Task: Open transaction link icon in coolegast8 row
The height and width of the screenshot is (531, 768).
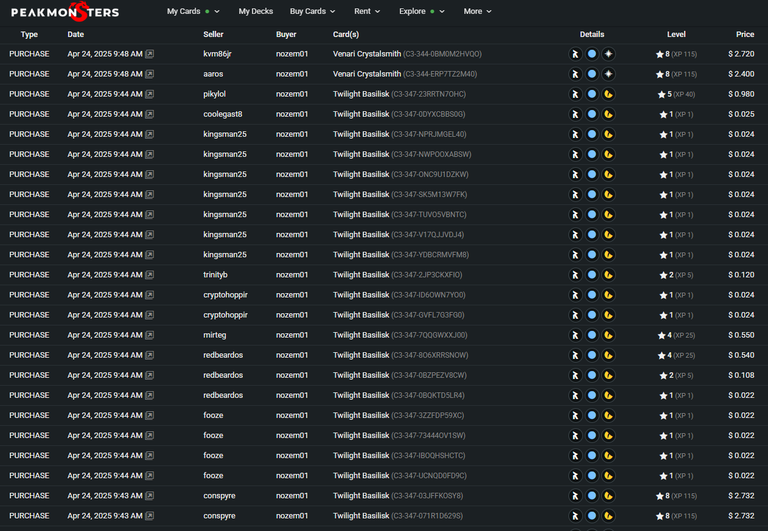Action: [x=150, y=114]
